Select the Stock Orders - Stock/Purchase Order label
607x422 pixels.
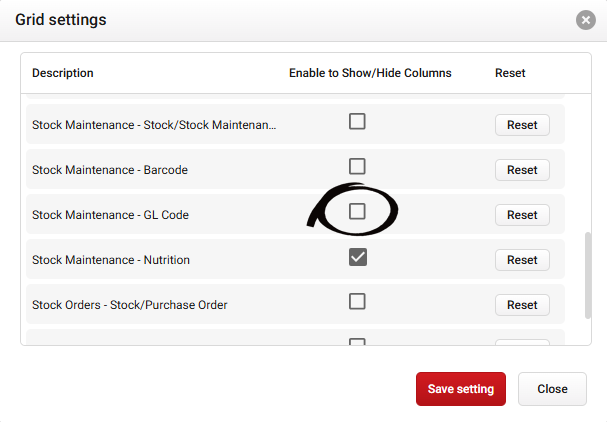130,305
